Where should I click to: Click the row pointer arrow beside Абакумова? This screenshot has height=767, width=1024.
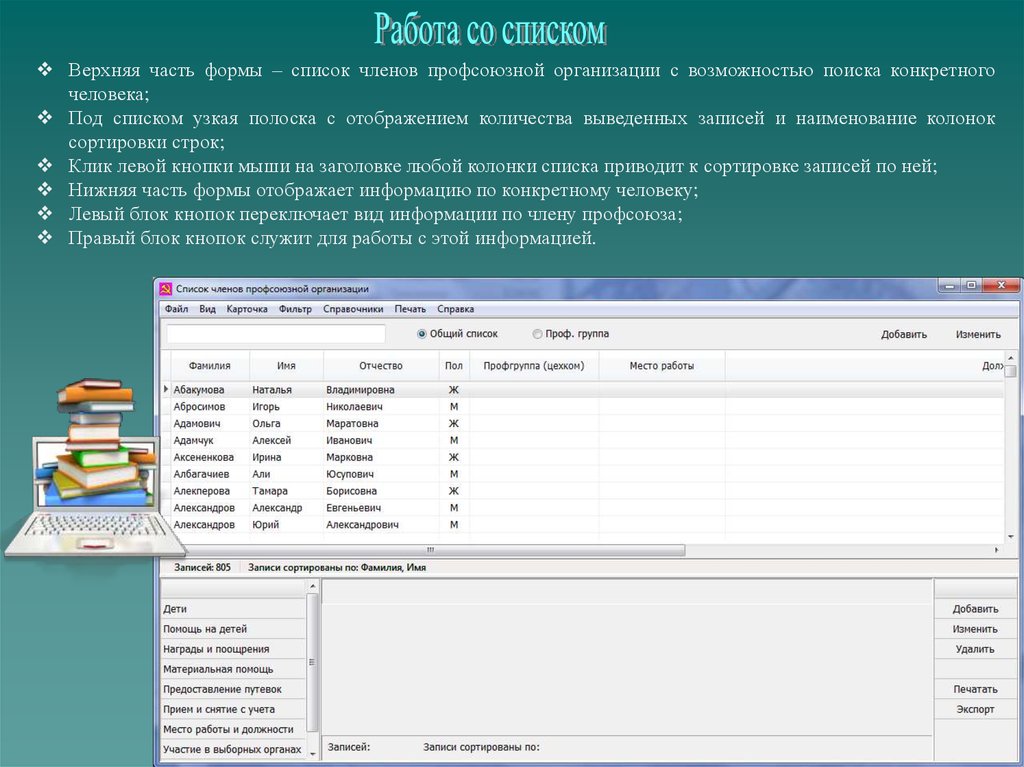[x=166, y=389]
